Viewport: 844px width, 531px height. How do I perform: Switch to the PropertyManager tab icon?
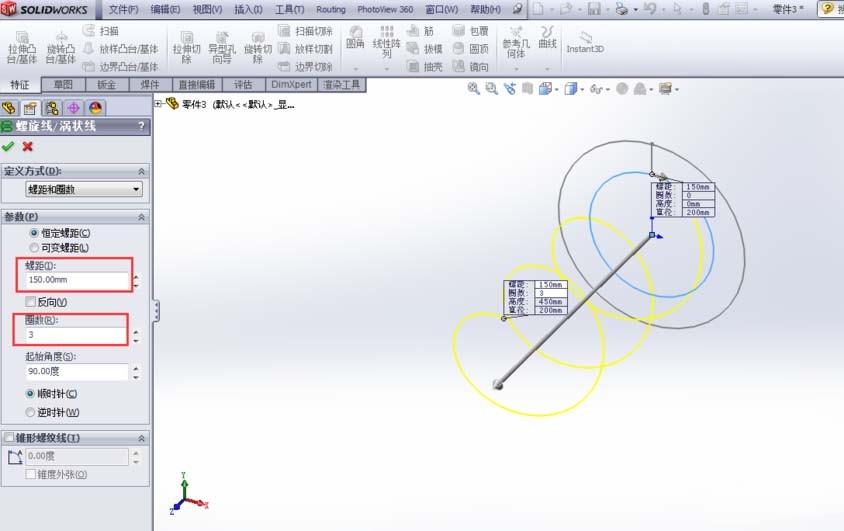30,108
